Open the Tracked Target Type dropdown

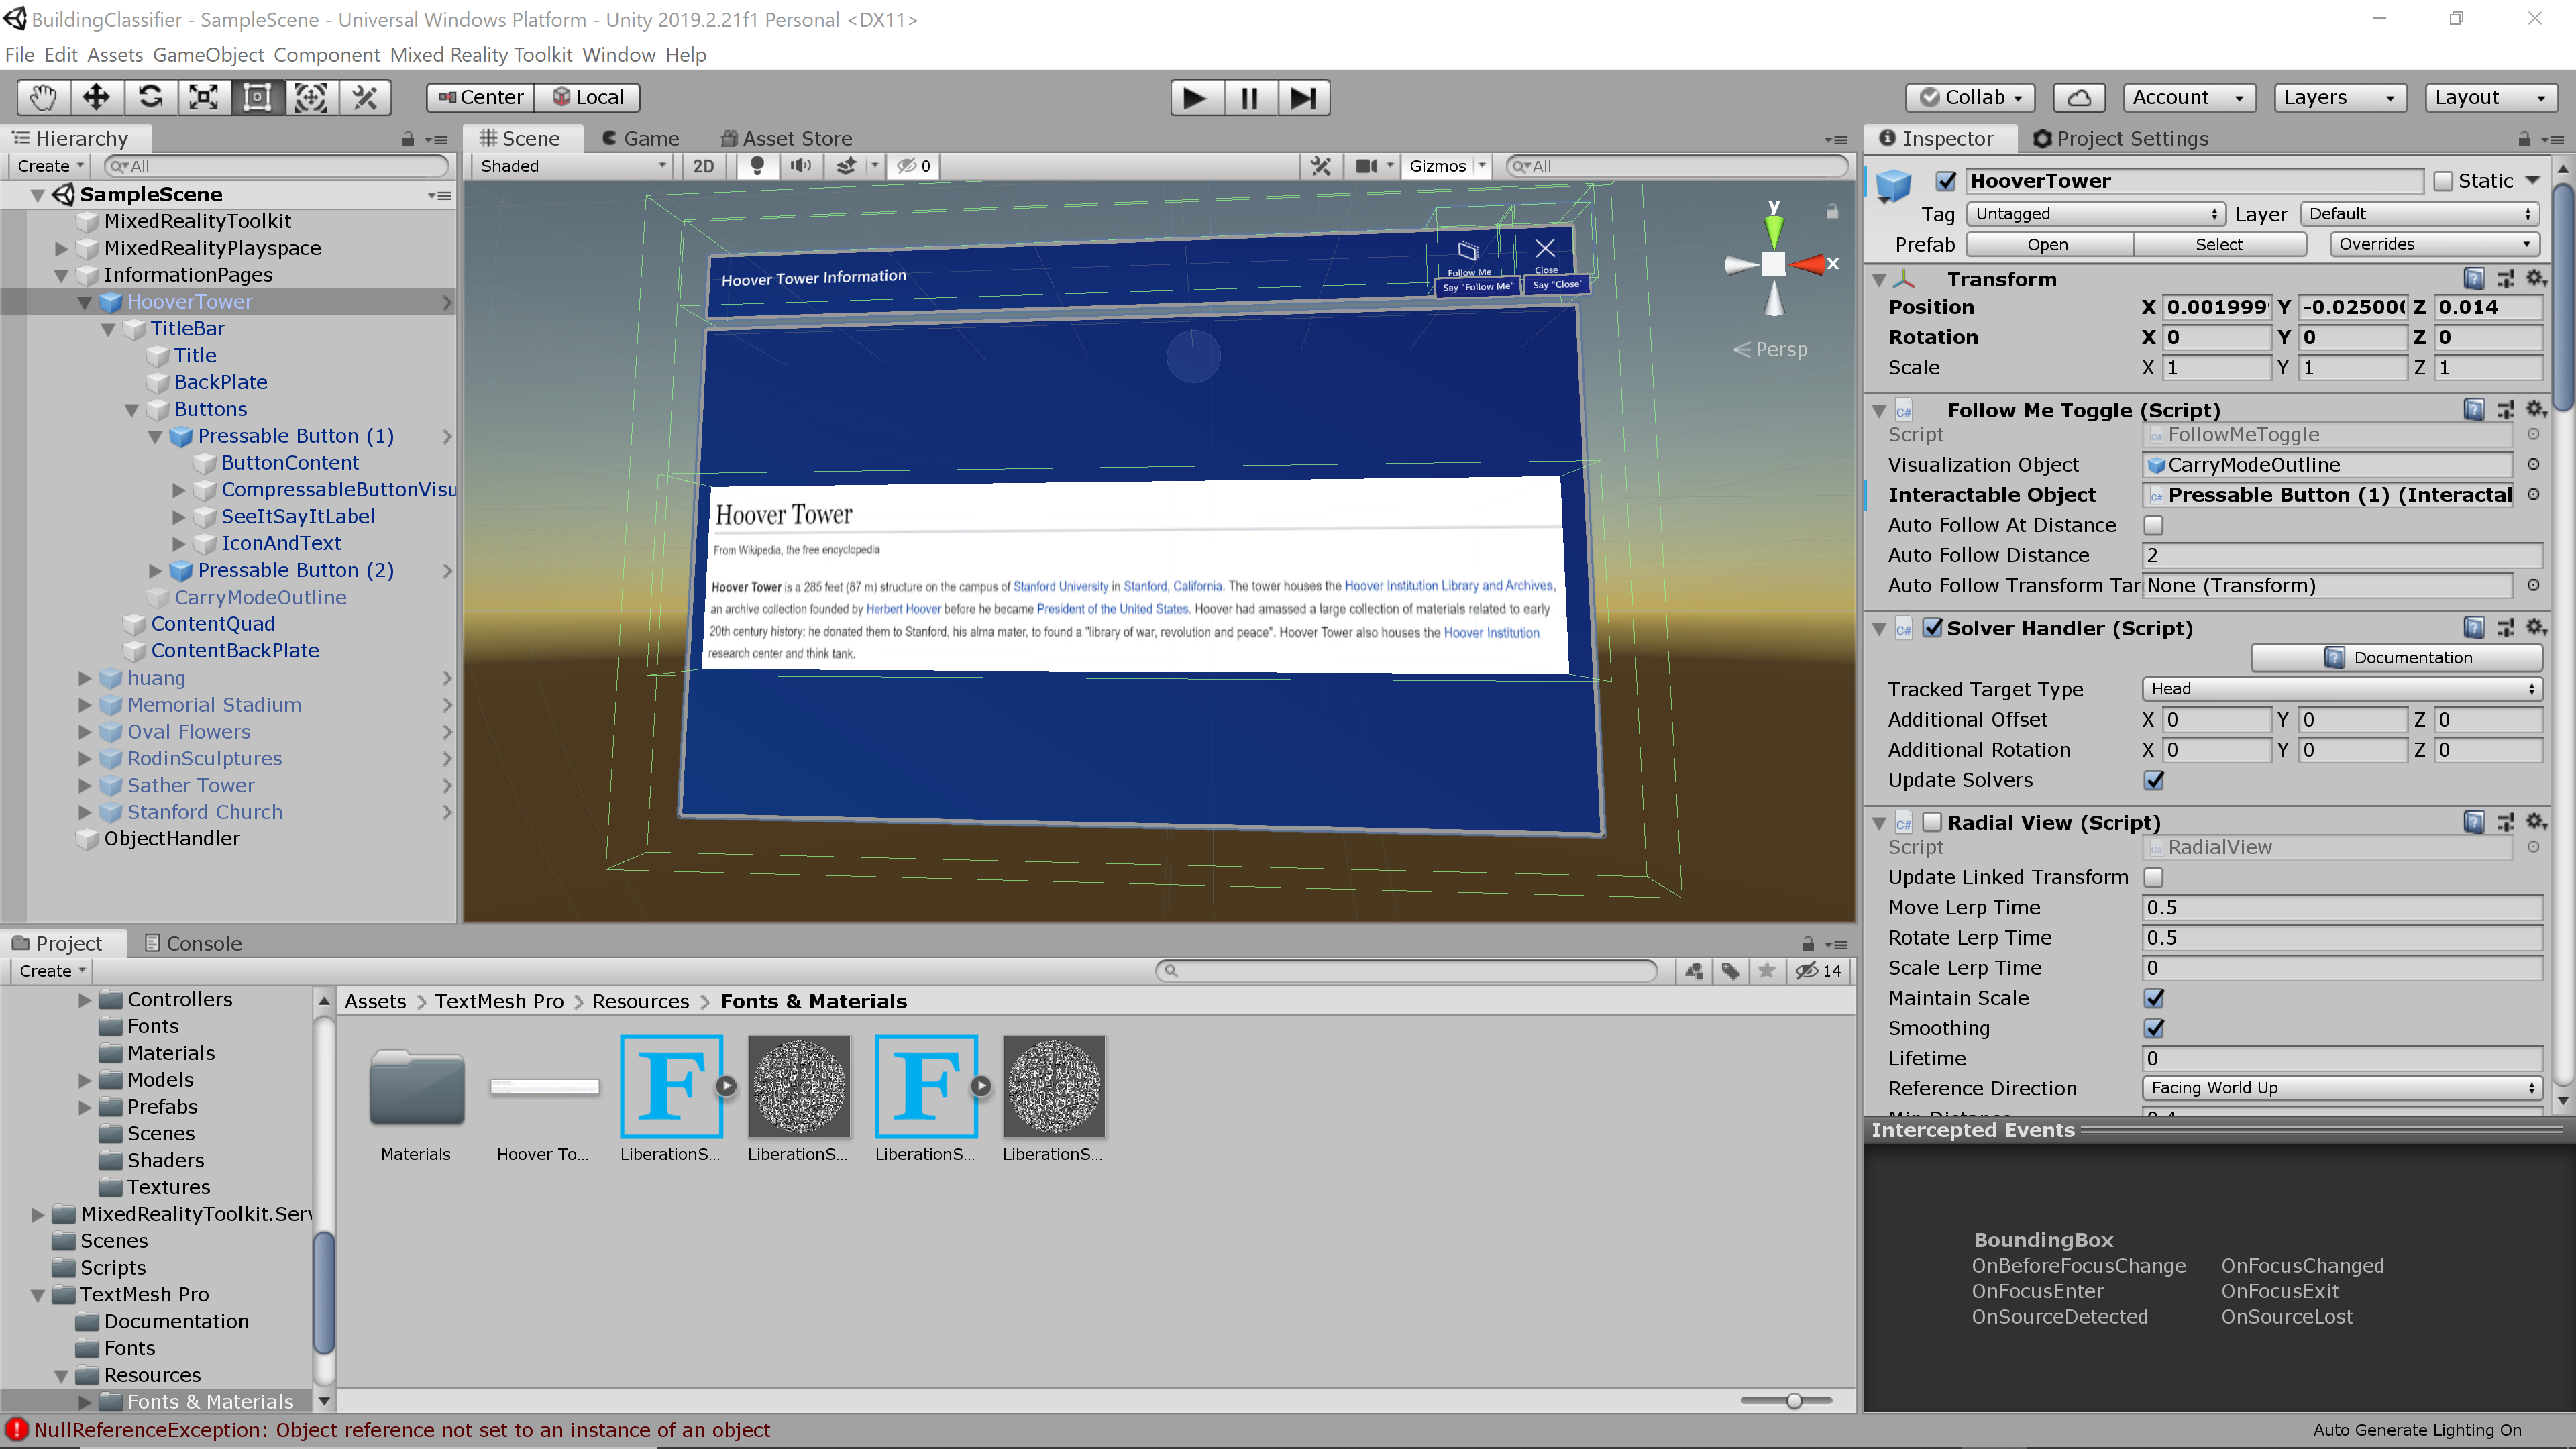tap(2340, 689)
